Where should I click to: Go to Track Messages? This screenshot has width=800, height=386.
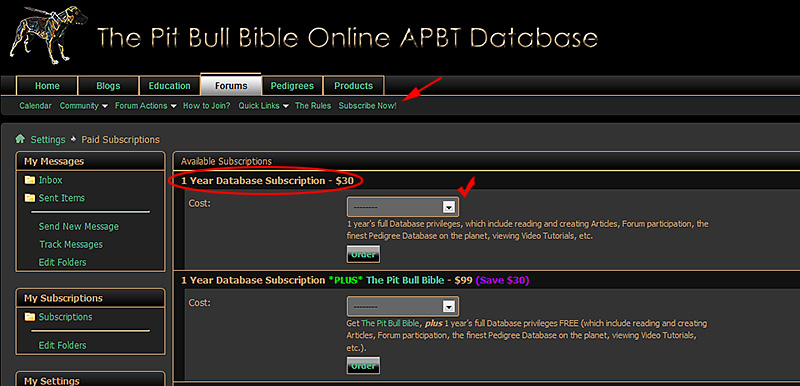pos(71,244)
